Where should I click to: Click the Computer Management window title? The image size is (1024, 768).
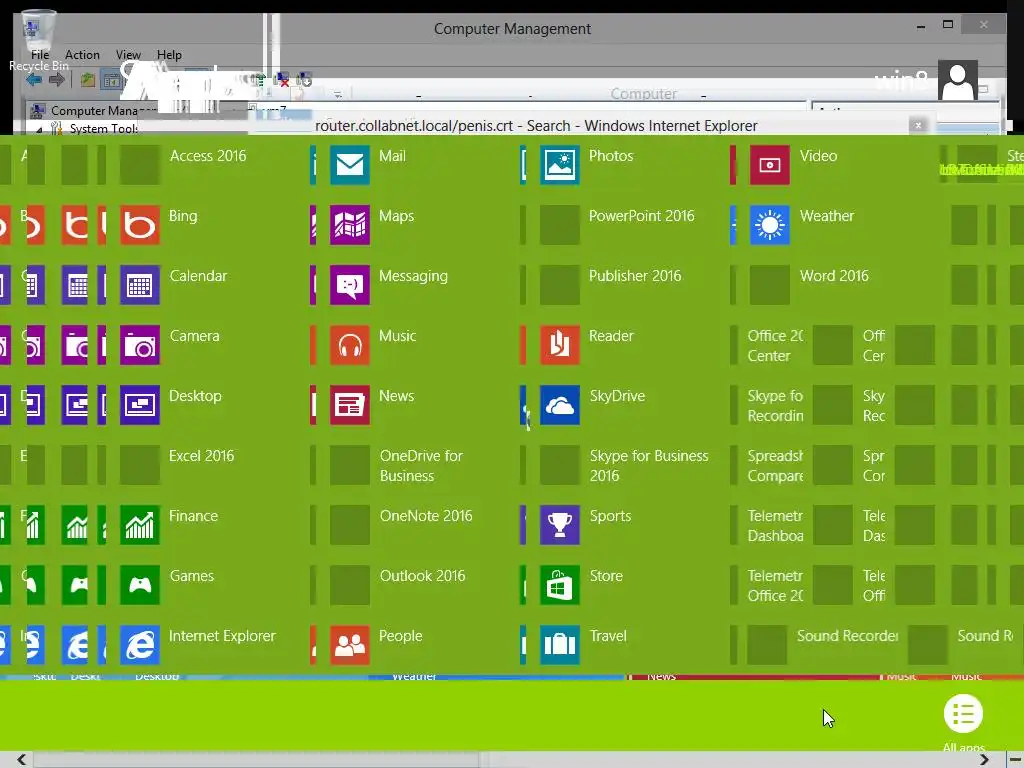pos(512,29)
